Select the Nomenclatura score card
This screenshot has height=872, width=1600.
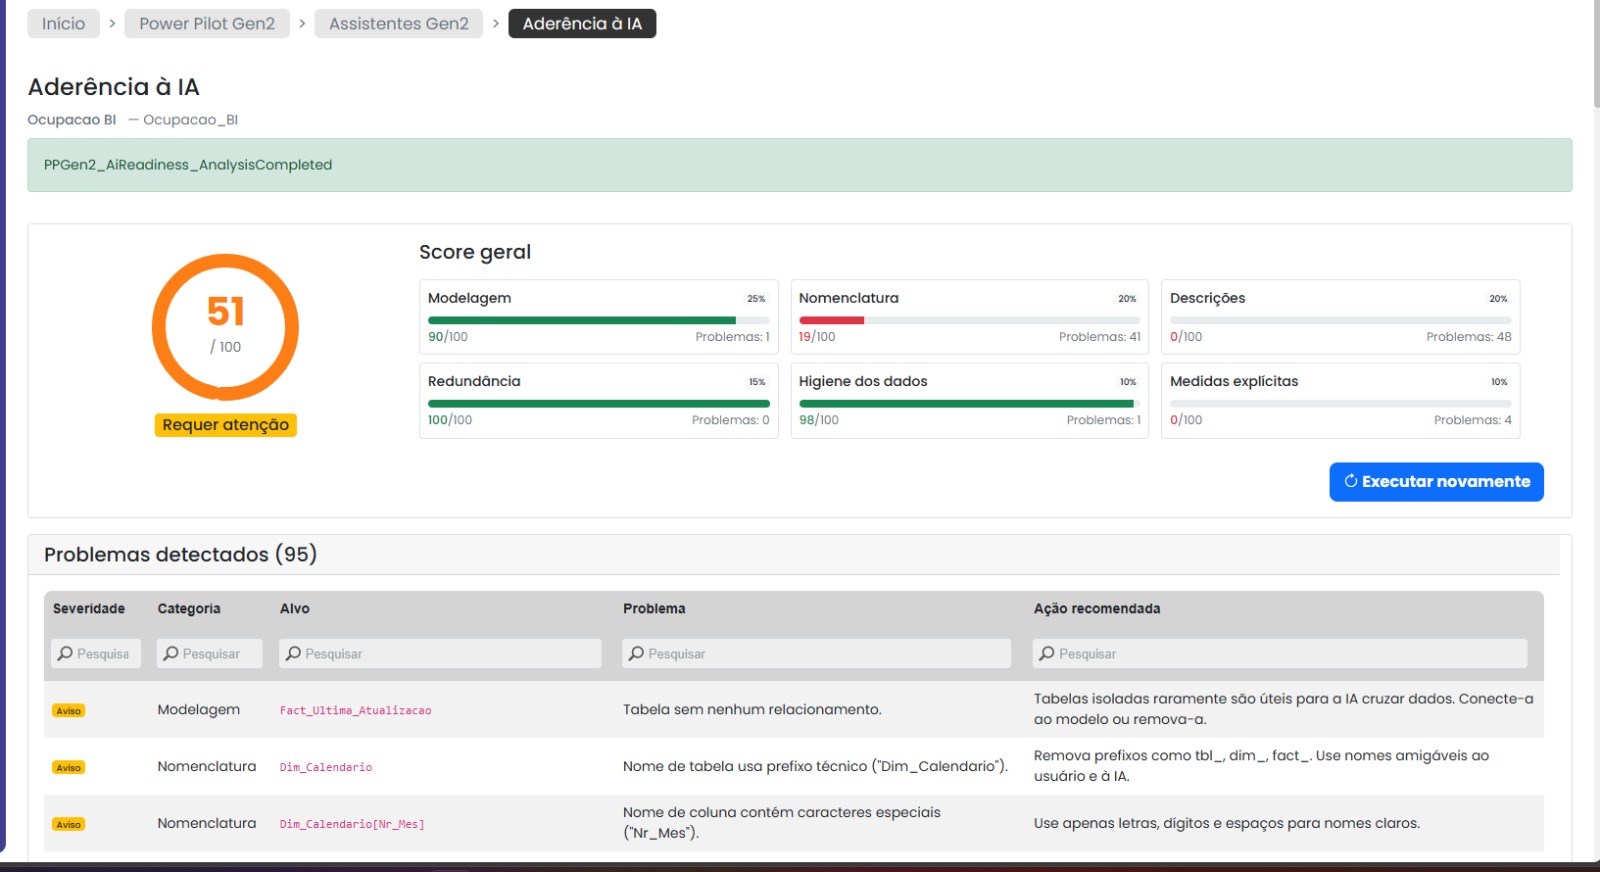click(969, 317)
